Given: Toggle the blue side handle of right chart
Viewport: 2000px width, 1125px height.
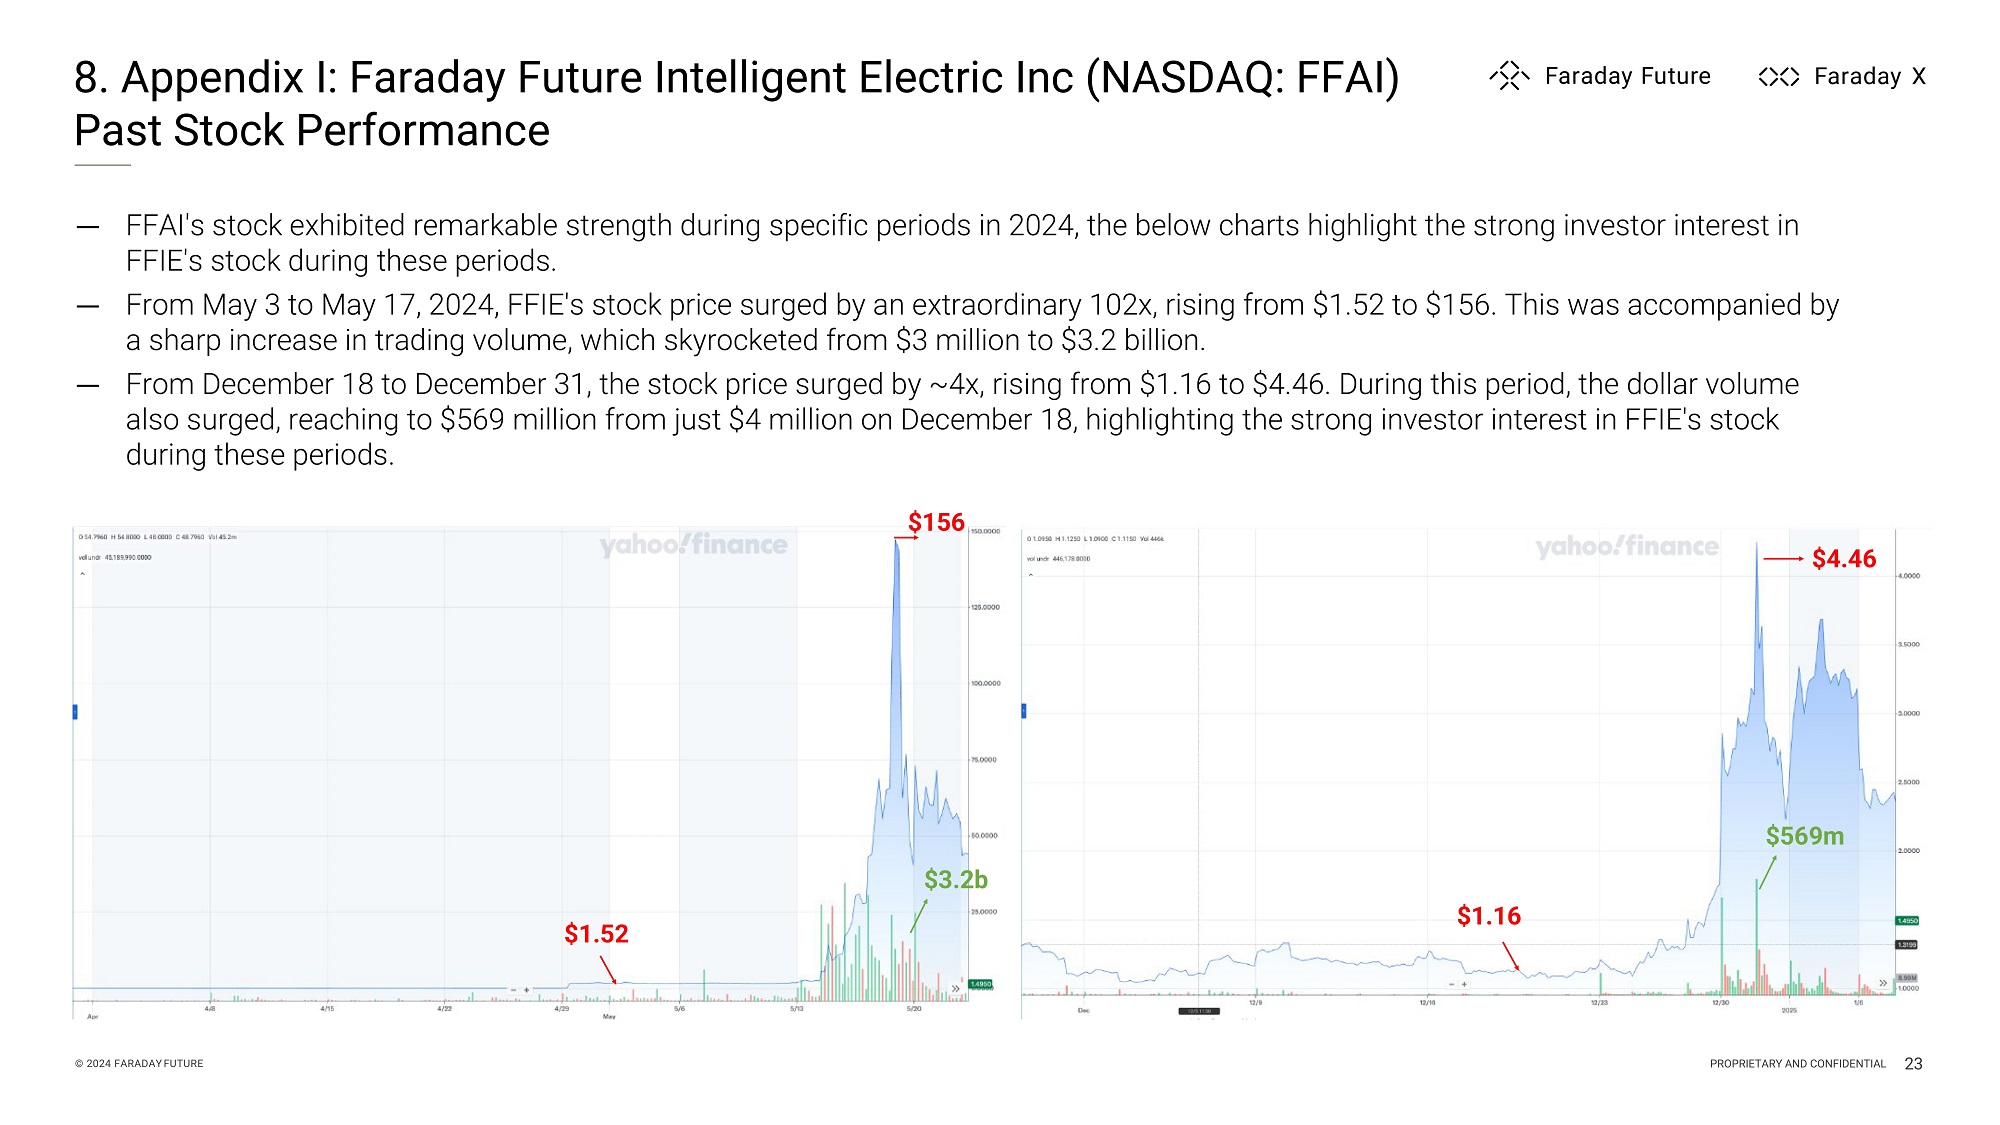Looking at the screenshot, I should 1023,711.
